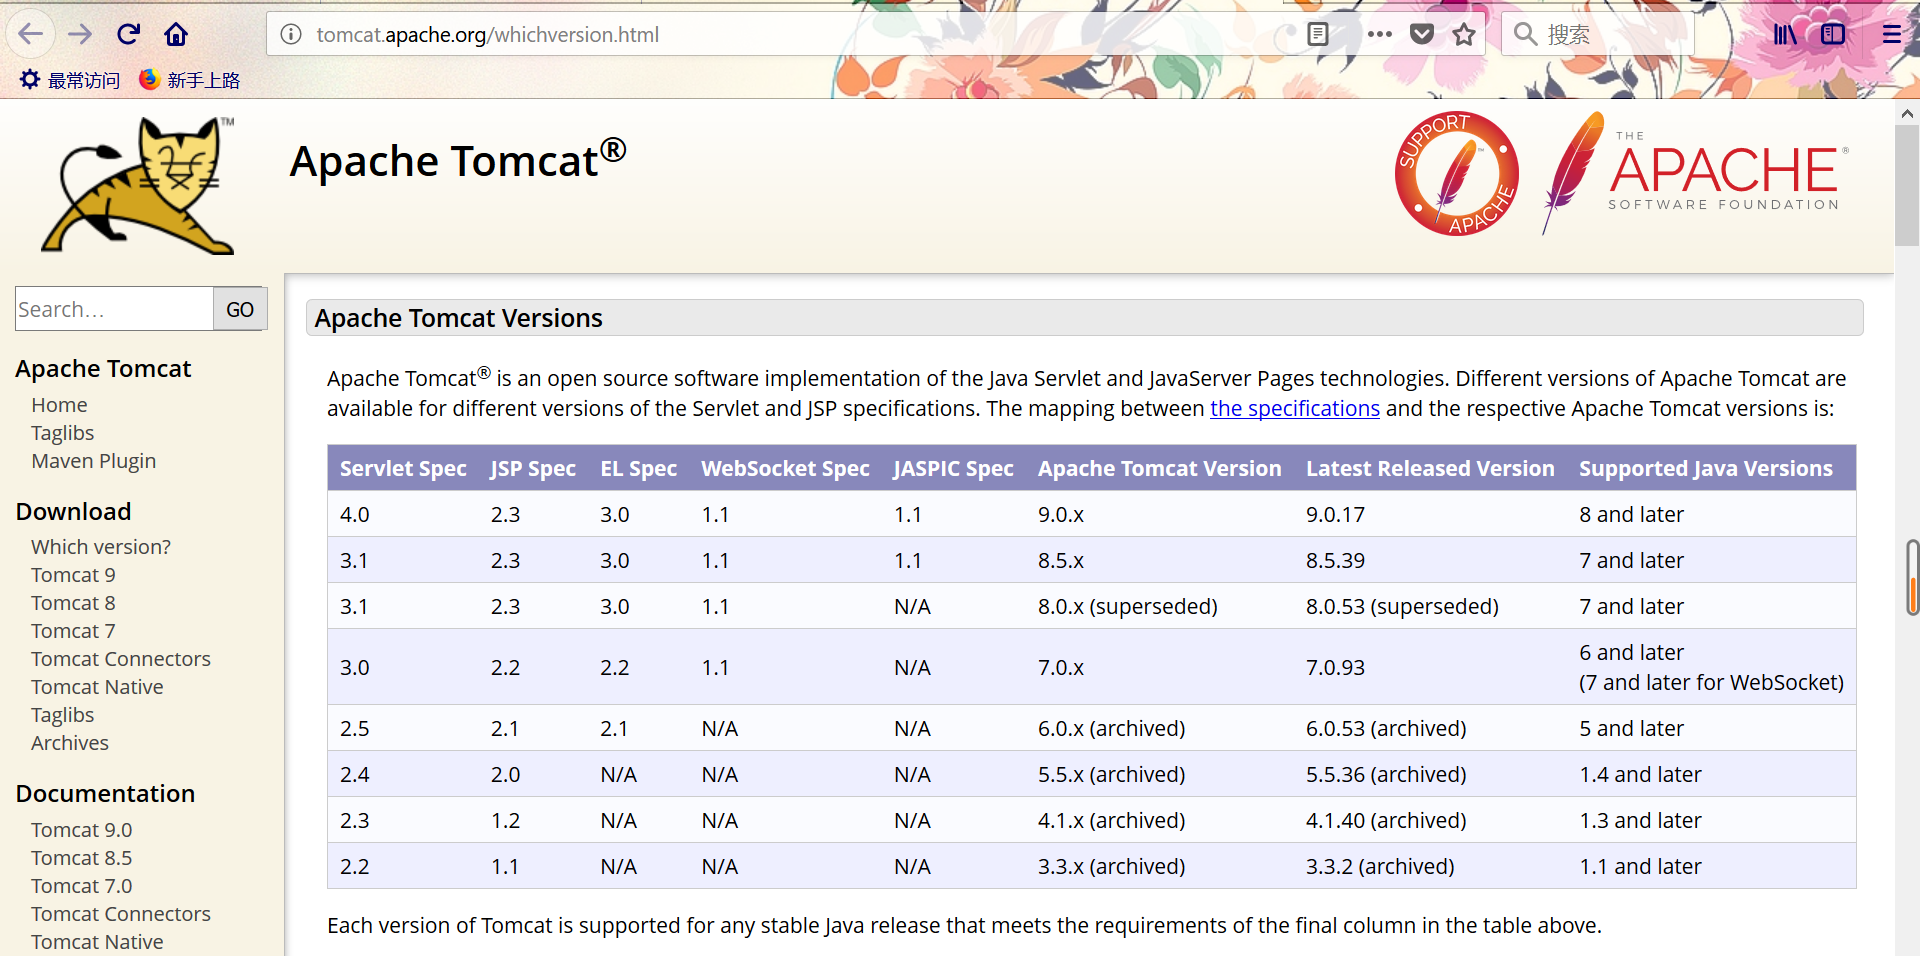This screenshot has height=956, width=1920.
Task: Click the Support Apache round logo
Action: 1456,174
